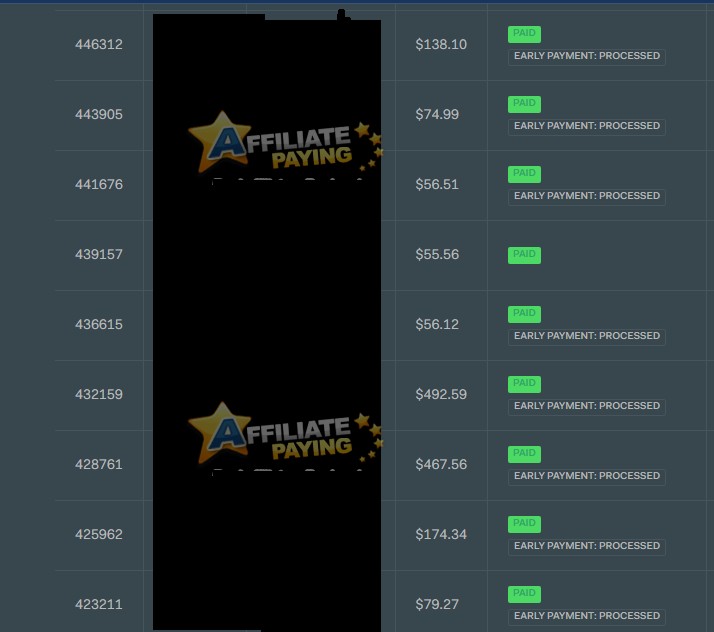Select payment ID 423211
The image size is (714, 632).
(x=99, y=605)
